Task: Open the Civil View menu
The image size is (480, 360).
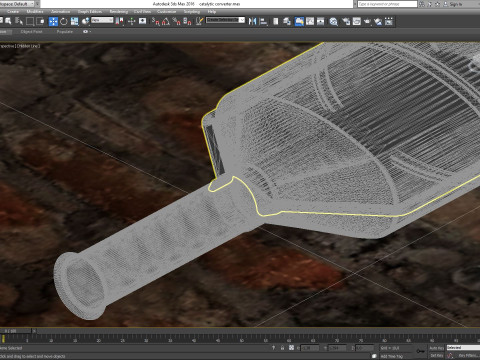Action: point(142,12)
